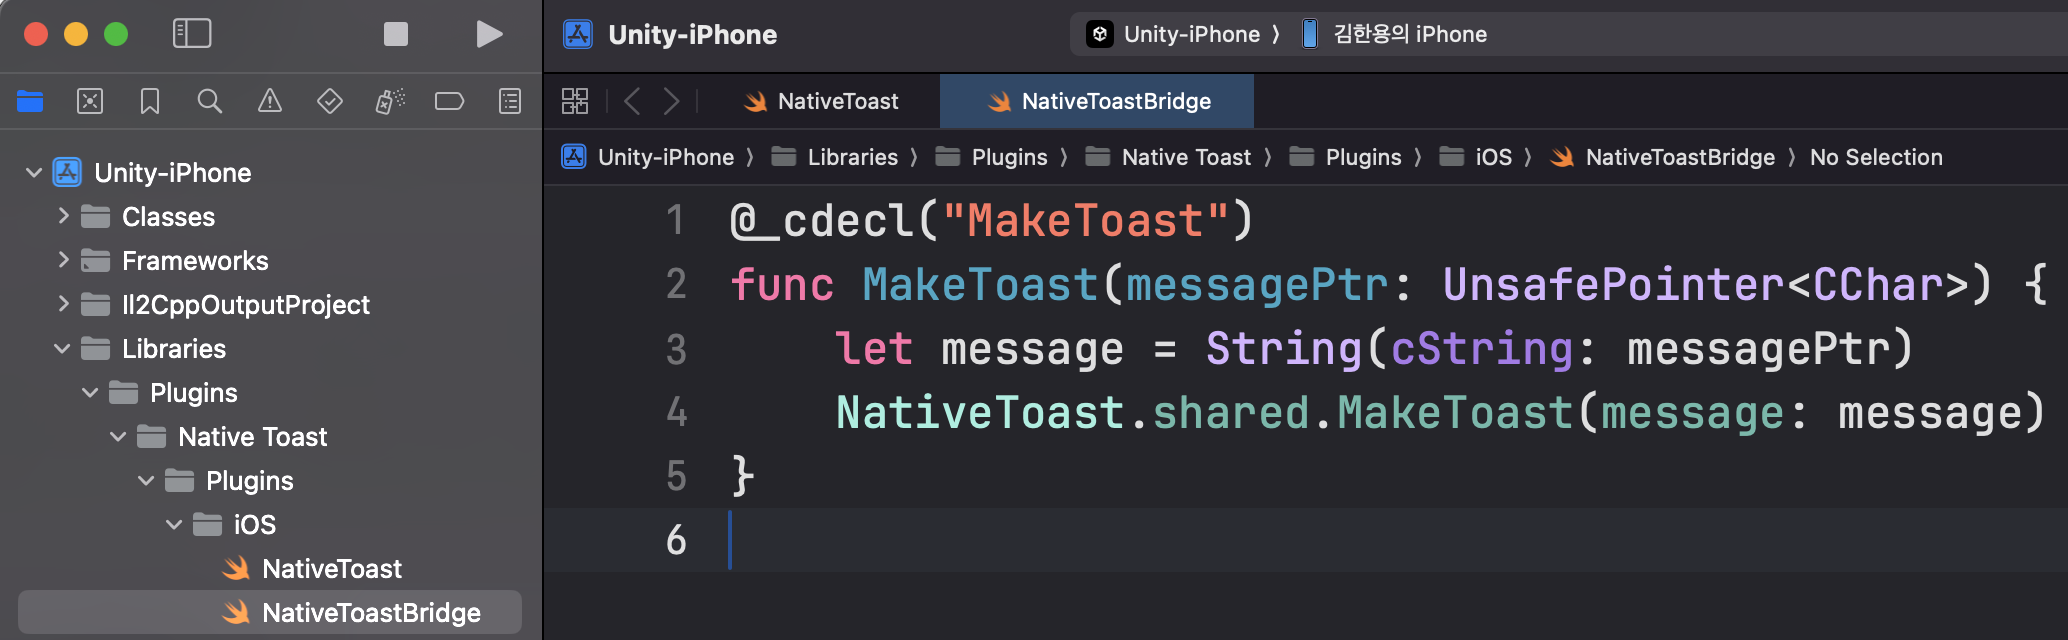
Task: Toggle the navigator sidebar panel
Action: 192,34
